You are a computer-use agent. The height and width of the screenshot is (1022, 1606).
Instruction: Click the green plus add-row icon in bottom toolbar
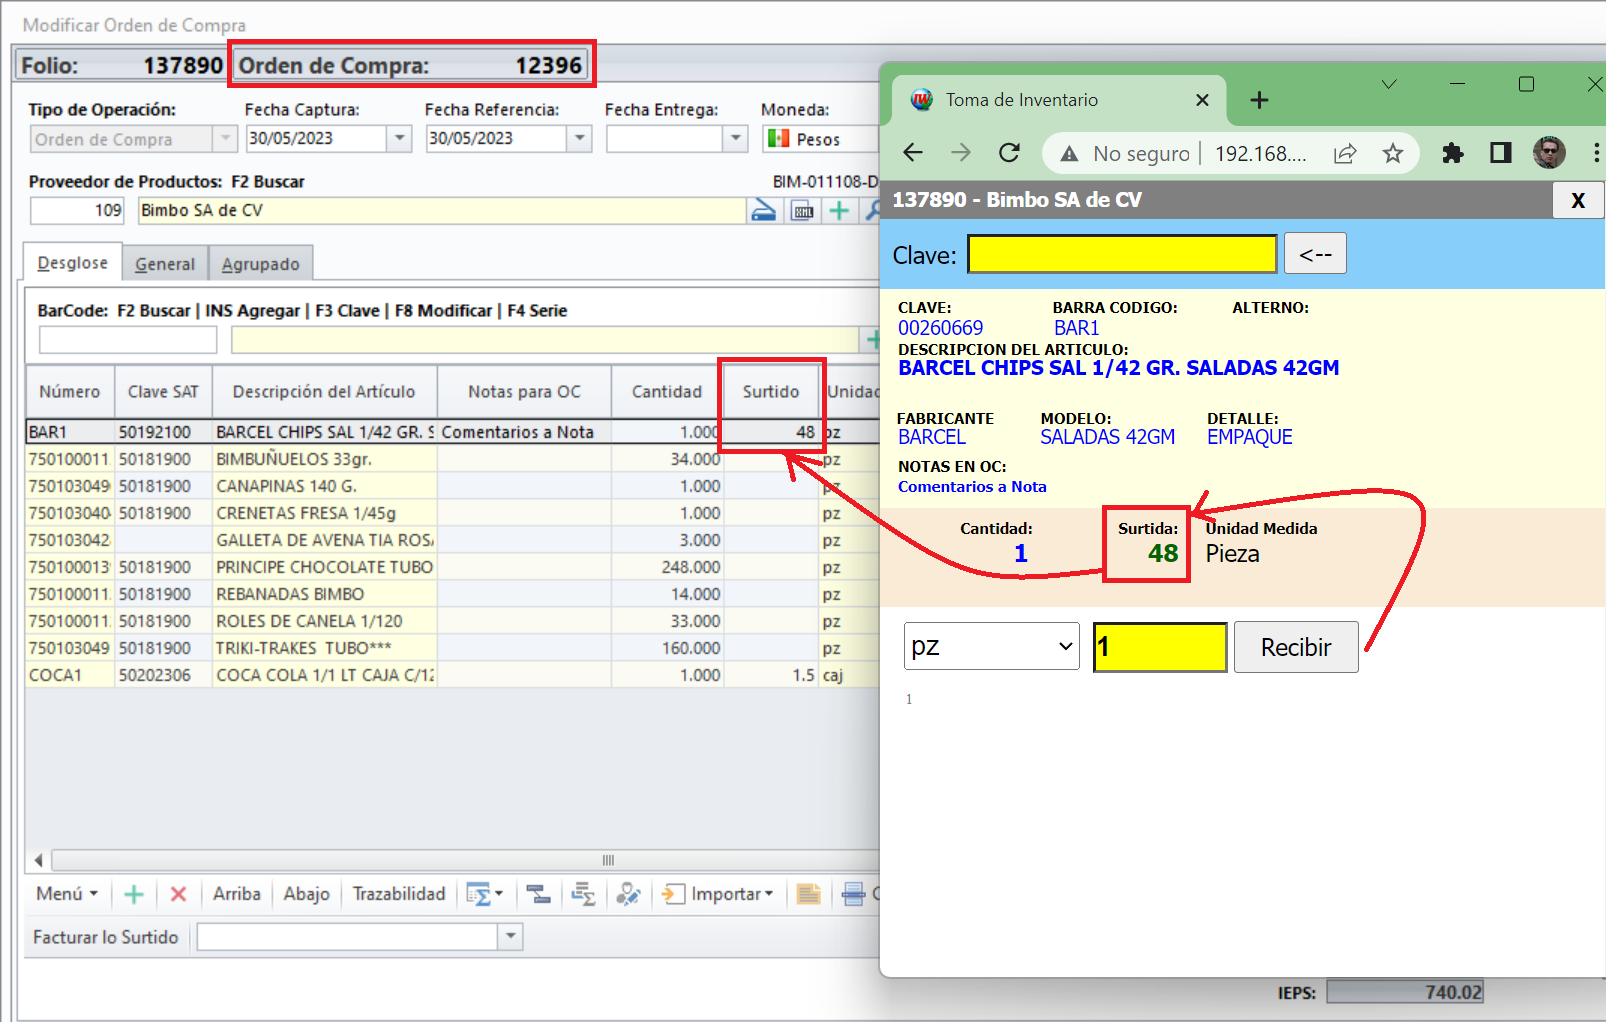coord(134,894)
